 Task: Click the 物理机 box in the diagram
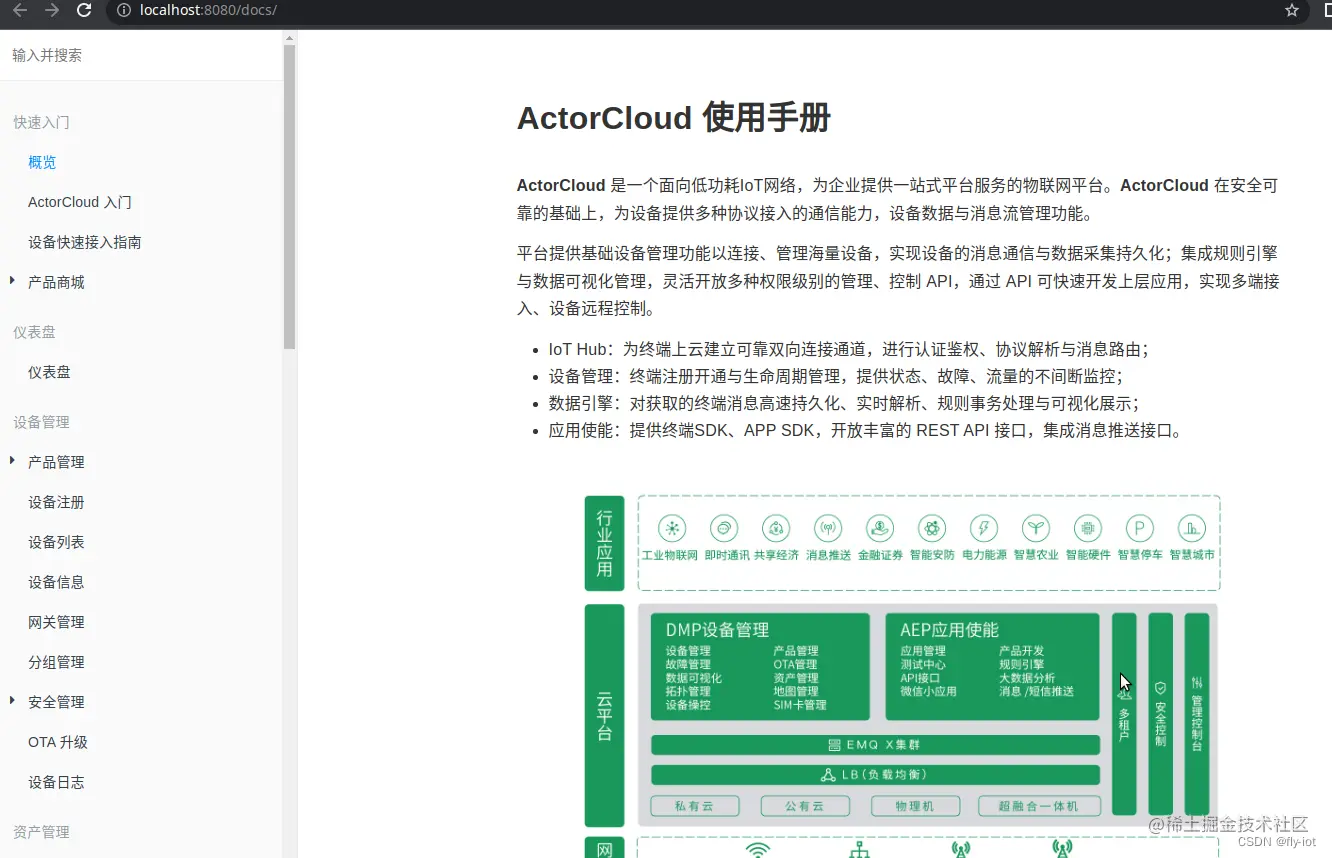pos(915,806)
